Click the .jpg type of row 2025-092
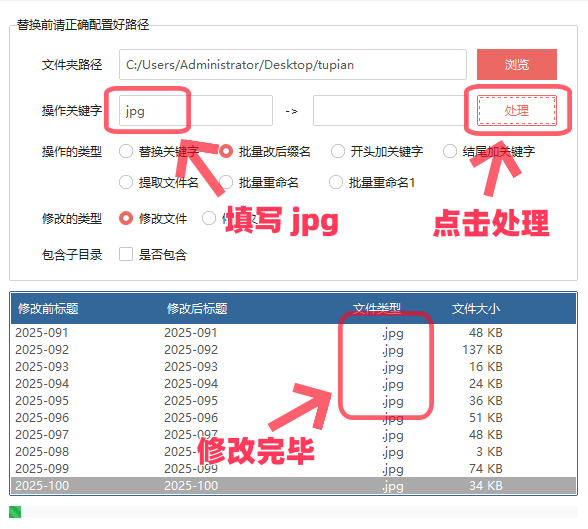The width and height of the screenshot is (588, 529). click(x=393, y=350)
